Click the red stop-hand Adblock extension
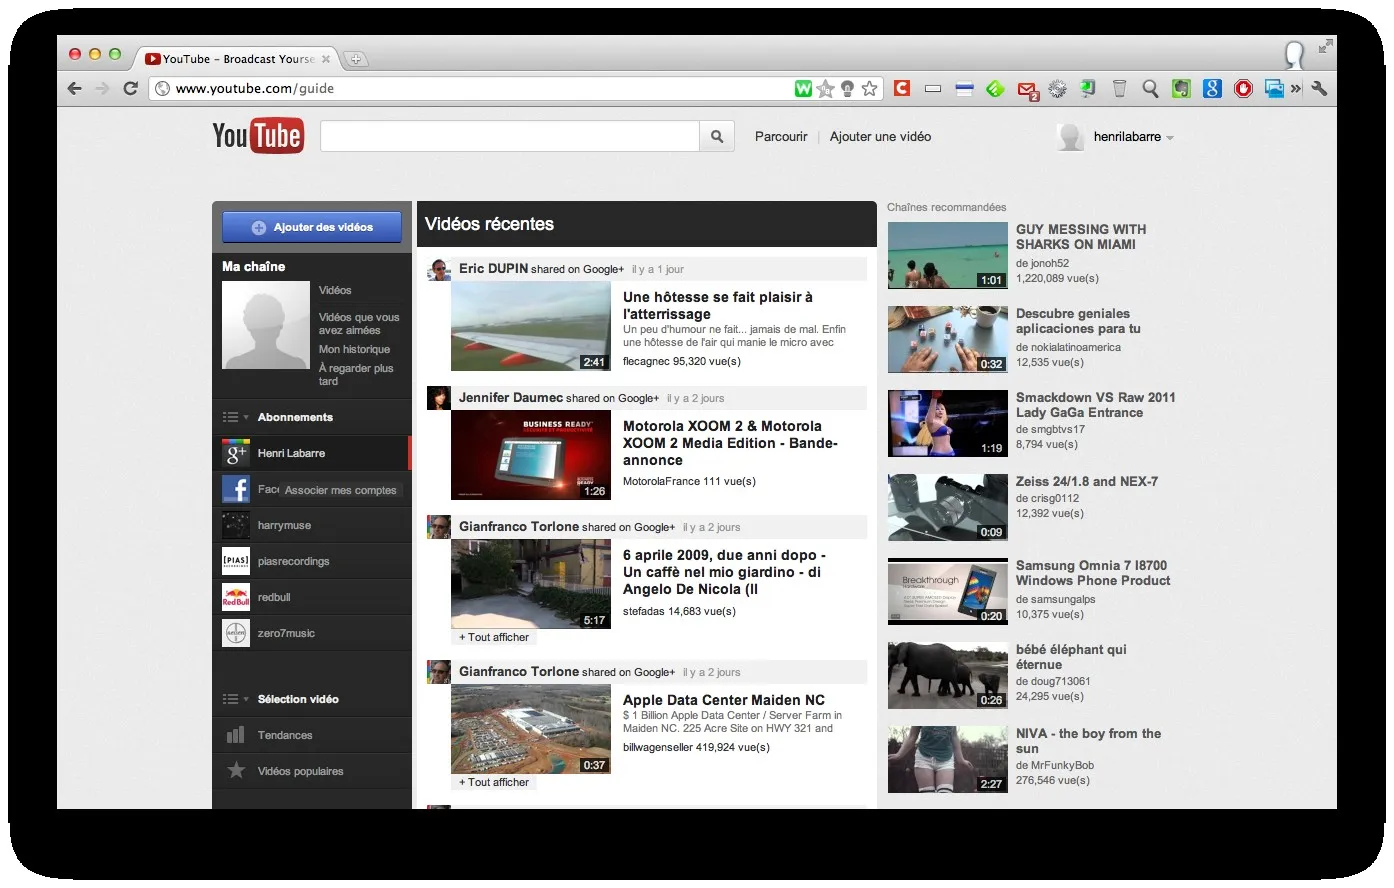 point(1243,89)
